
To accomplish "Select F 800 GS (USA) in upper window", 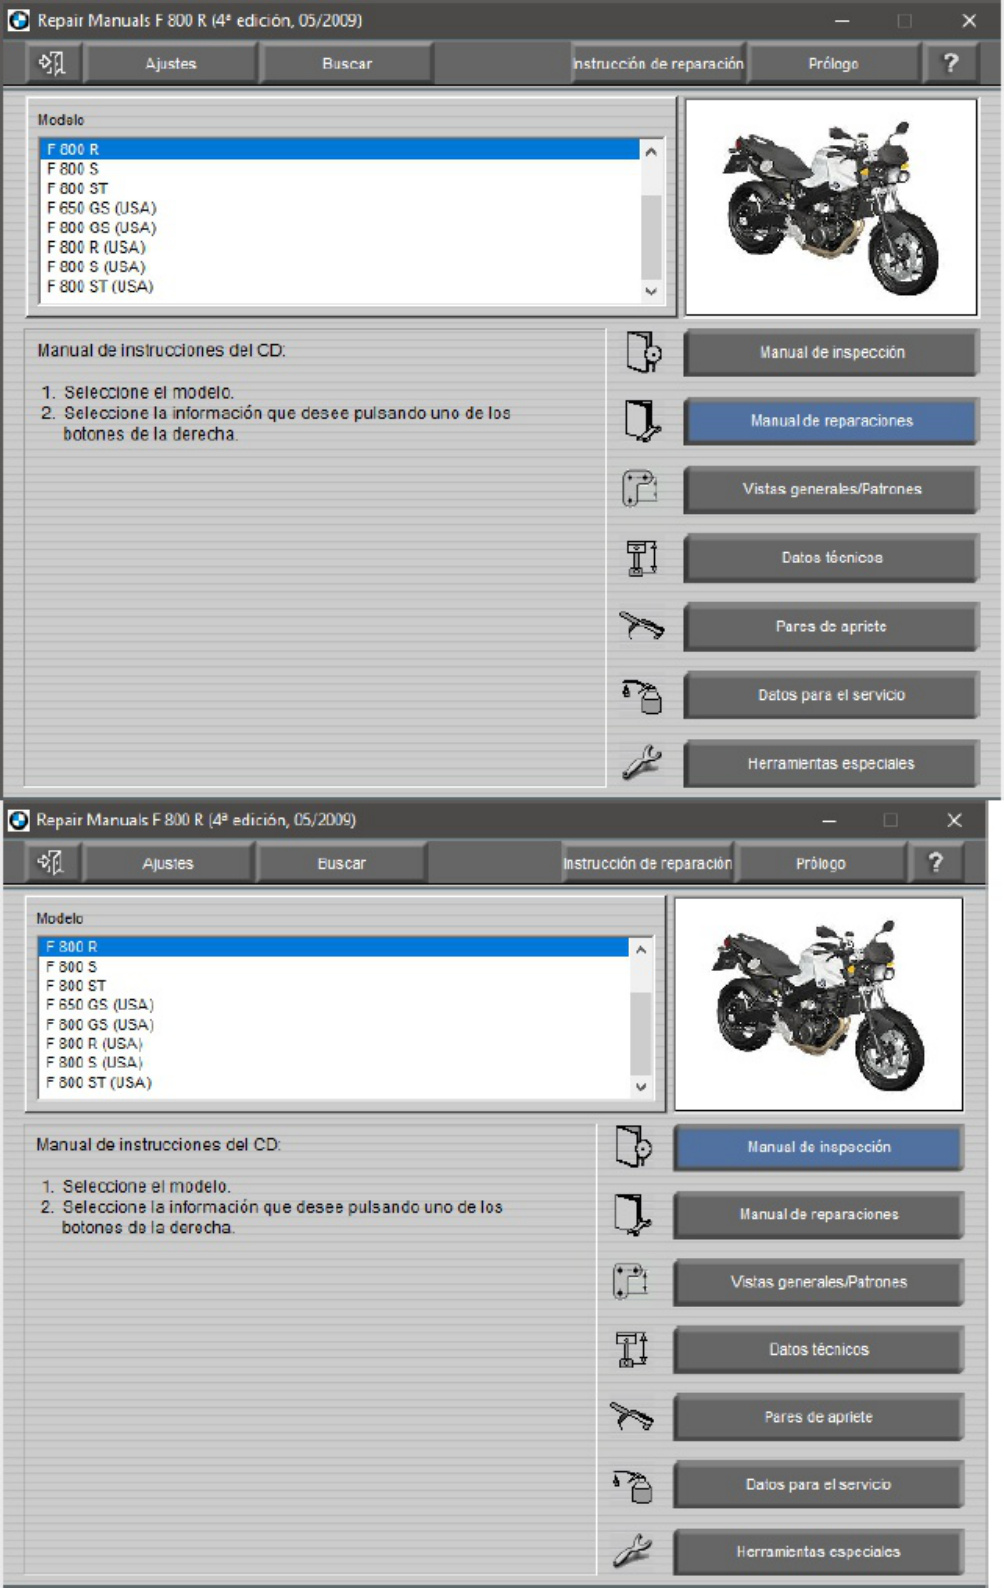I will (x=340, y=228).
